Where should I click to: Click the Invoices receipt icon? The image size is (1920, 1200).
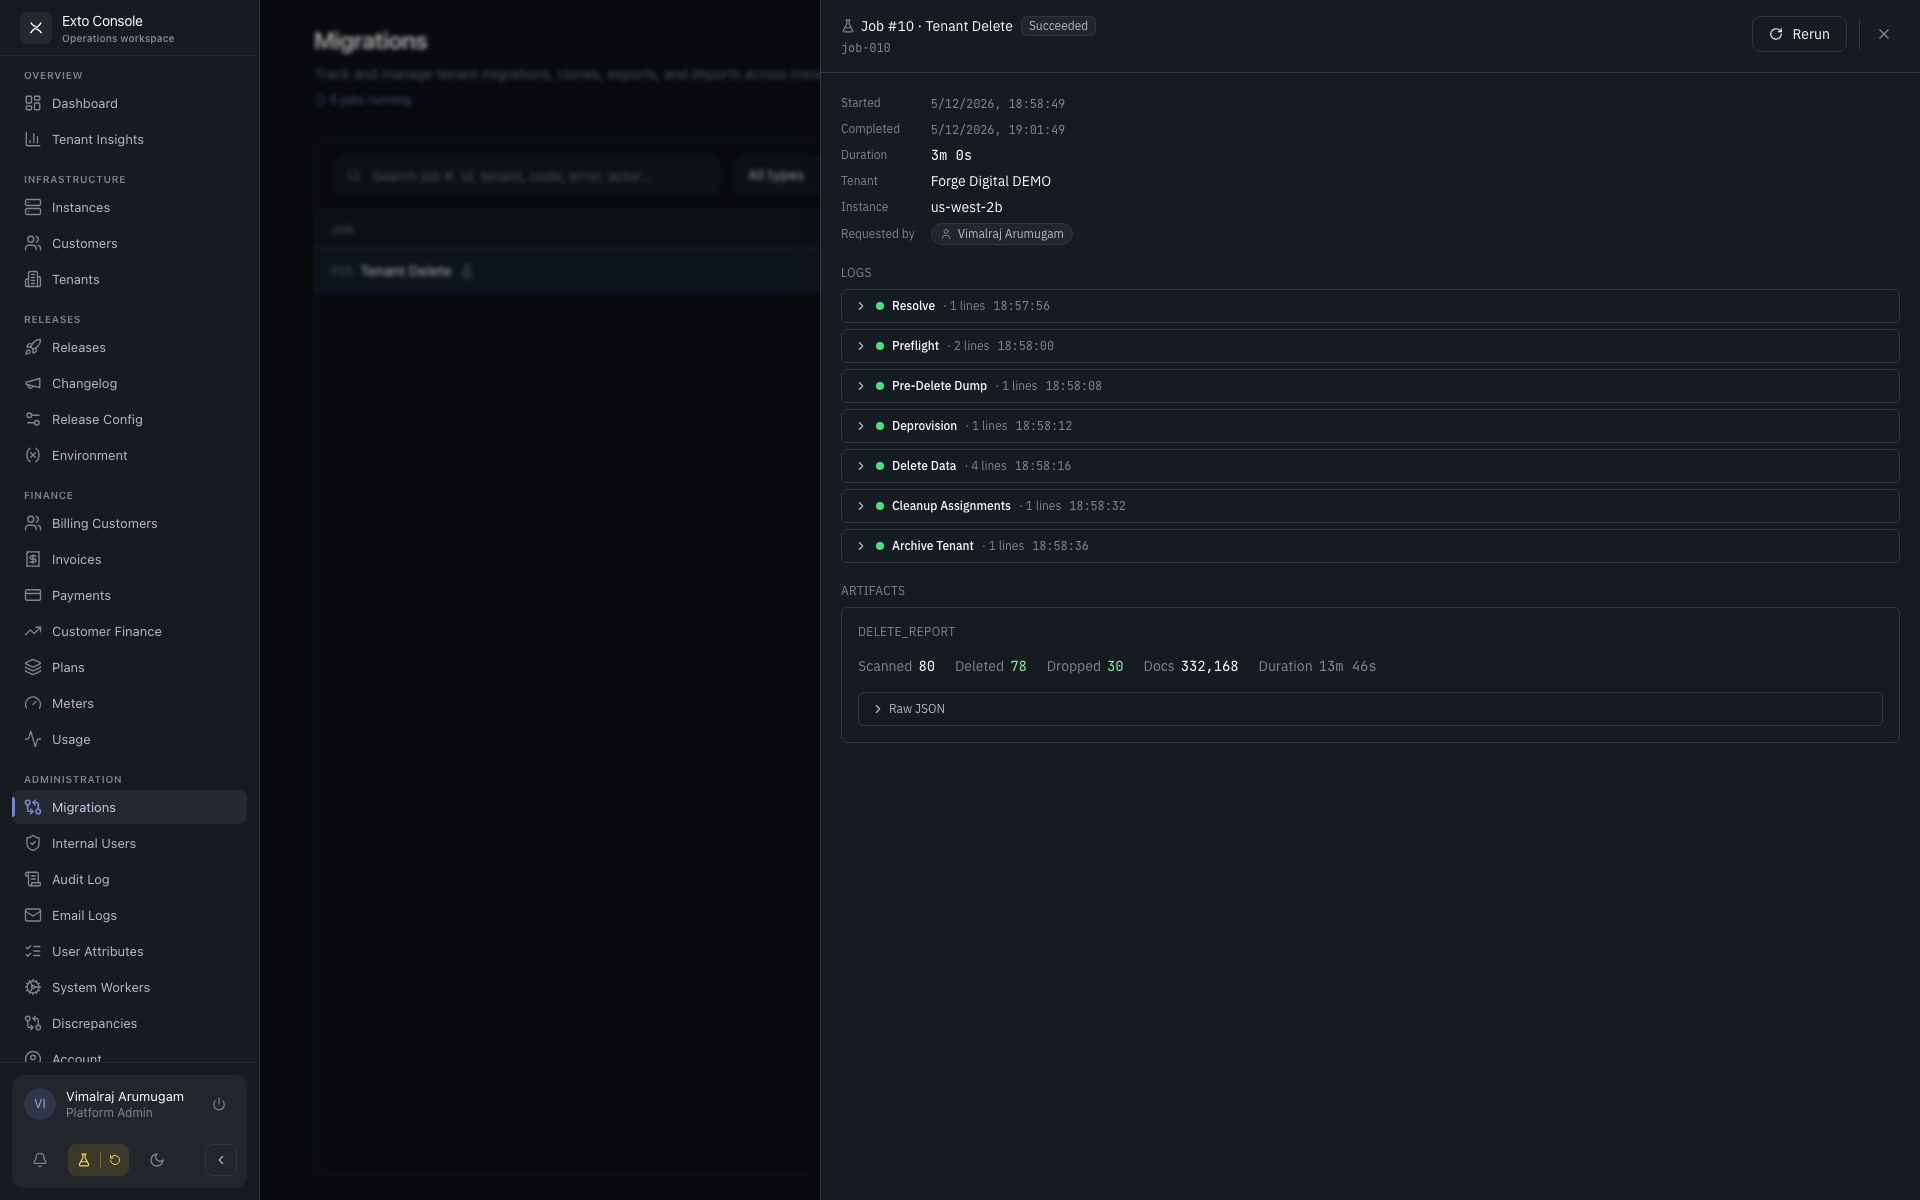33,559
